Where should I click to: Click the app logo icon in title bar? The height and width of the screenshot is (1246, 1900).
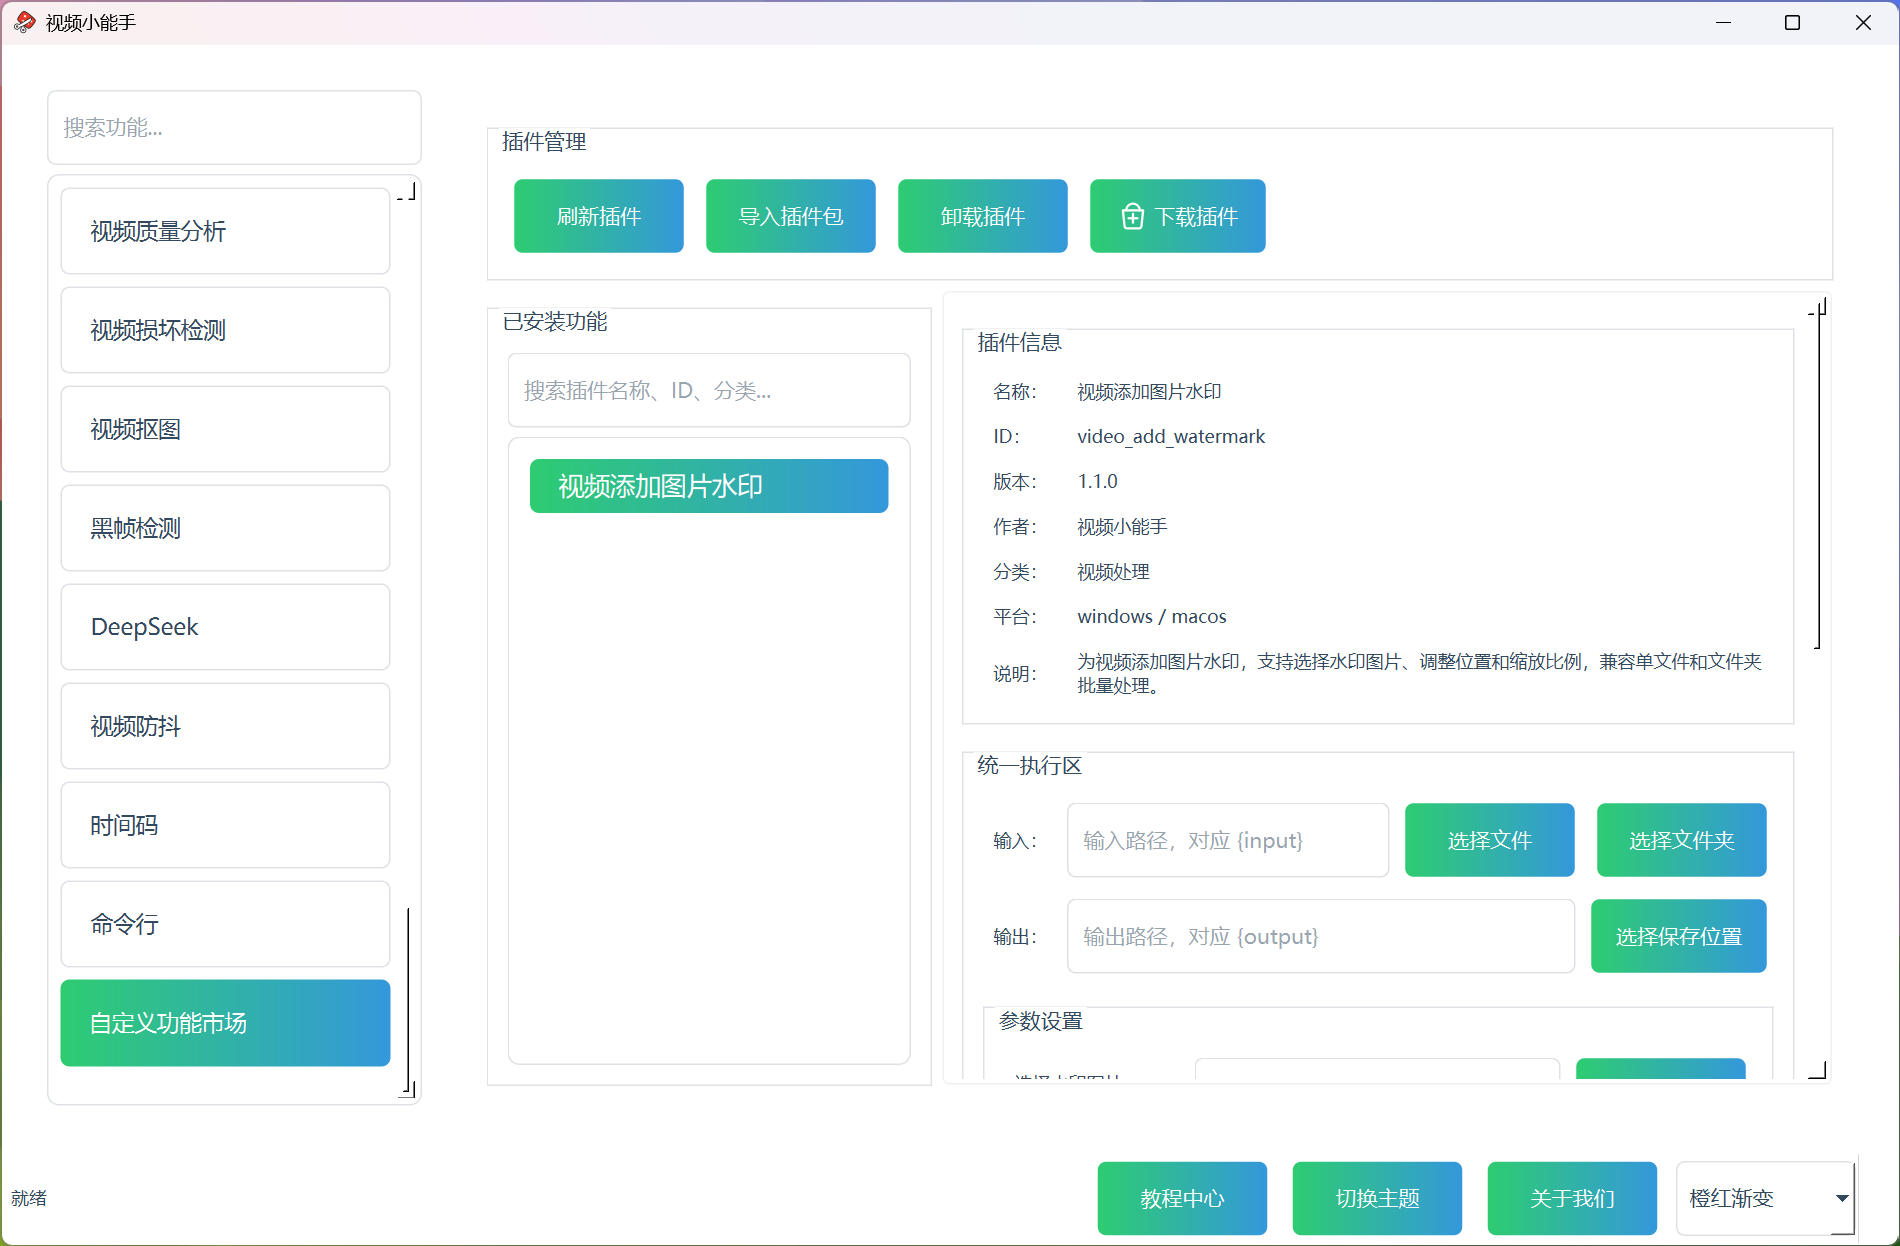(x=25, y=22)
